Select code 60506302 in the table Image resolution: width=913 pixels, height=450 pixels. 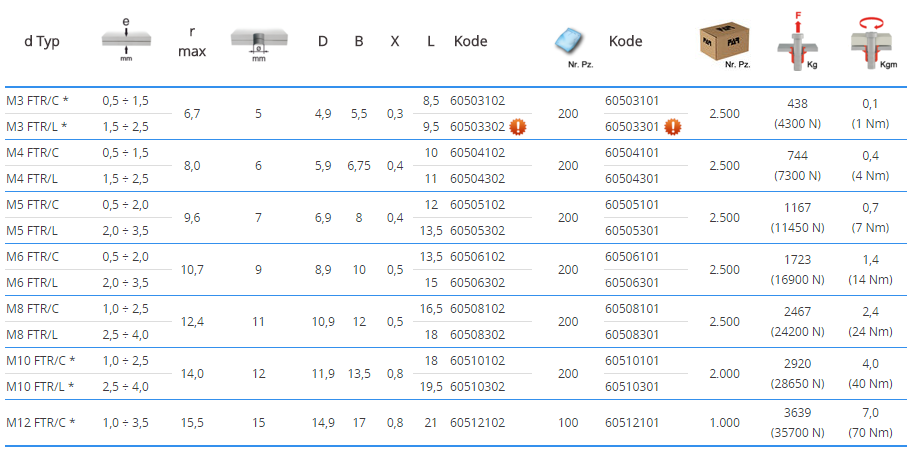tap(478, 282)
